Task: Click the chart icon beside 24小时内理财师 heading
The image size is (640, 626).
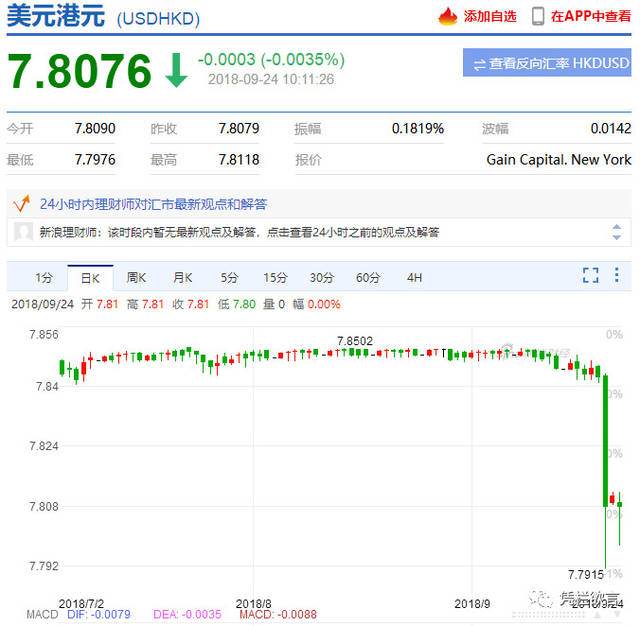Action: [19, 204]
